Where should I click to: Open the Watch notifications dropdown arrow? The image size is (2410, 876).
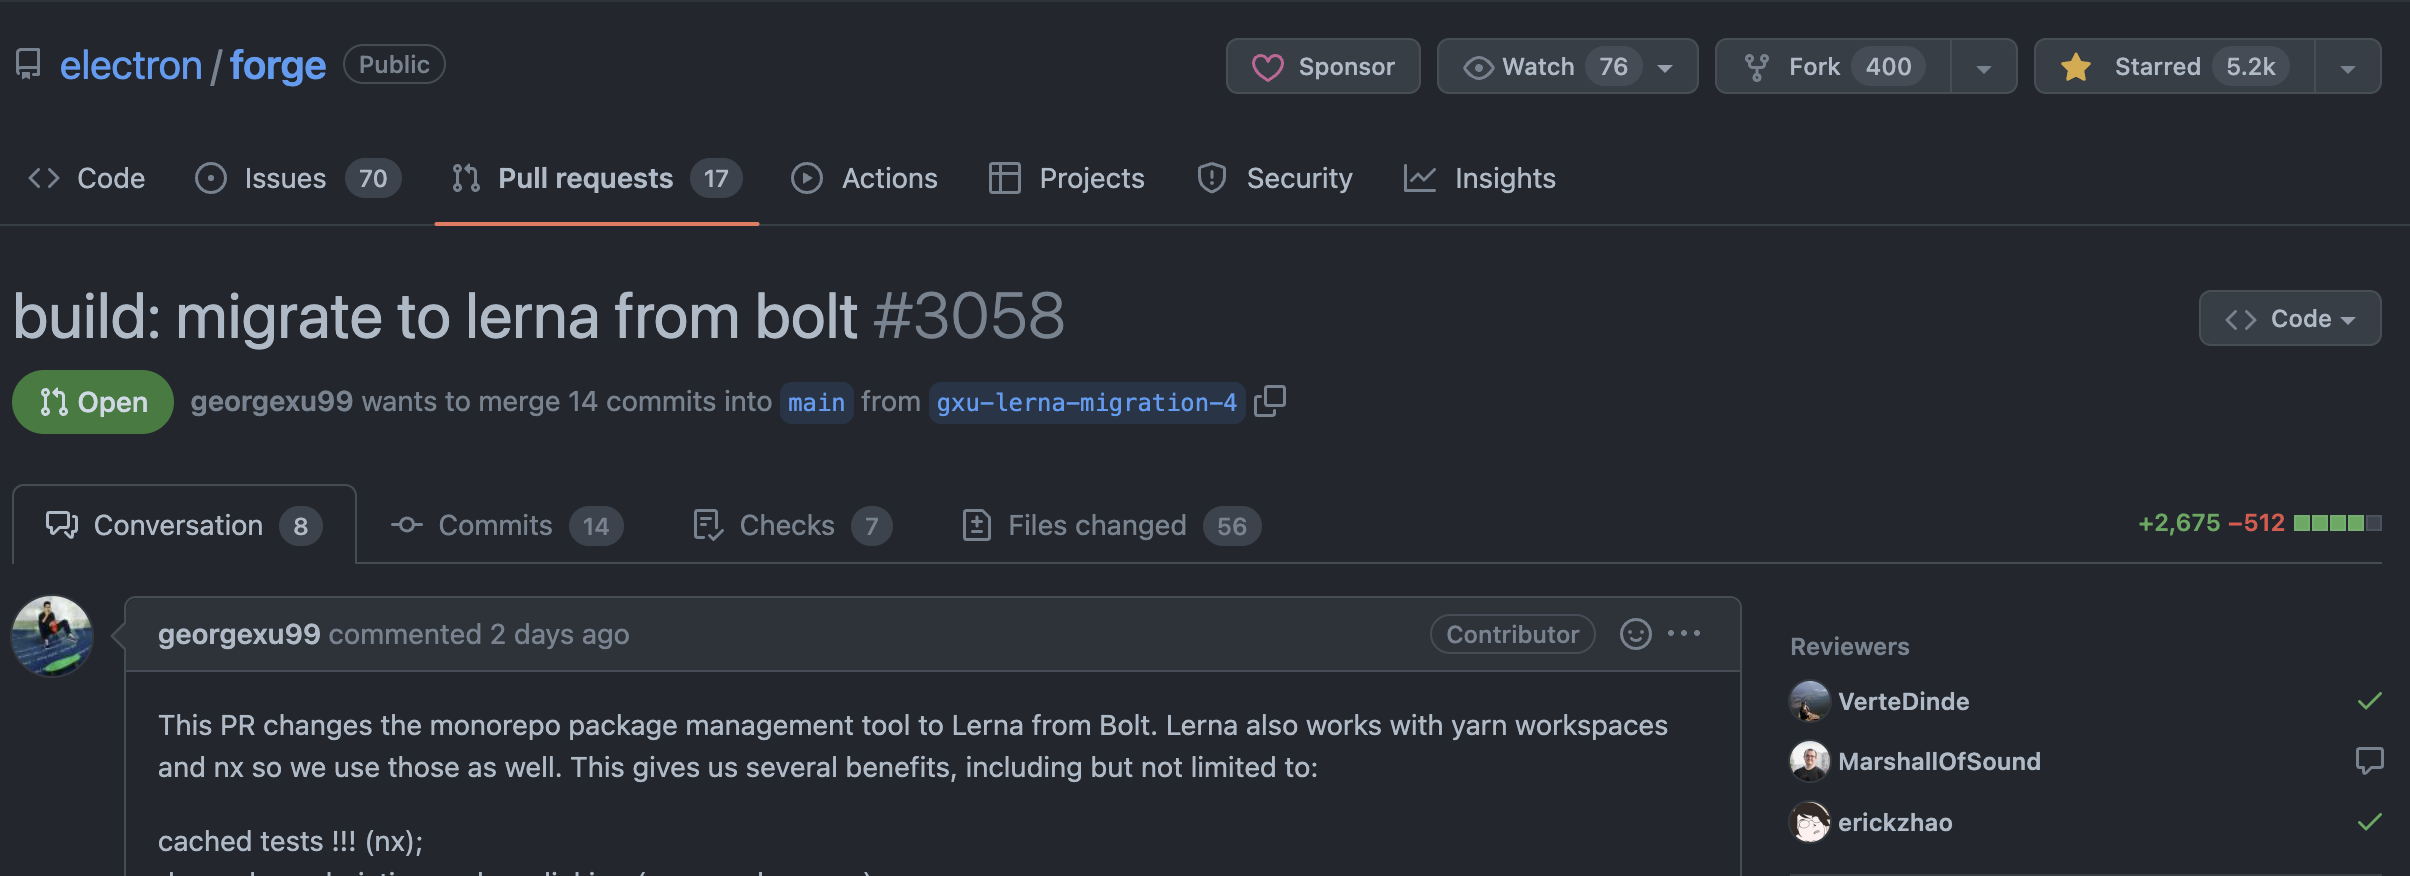coord(1666,67)
